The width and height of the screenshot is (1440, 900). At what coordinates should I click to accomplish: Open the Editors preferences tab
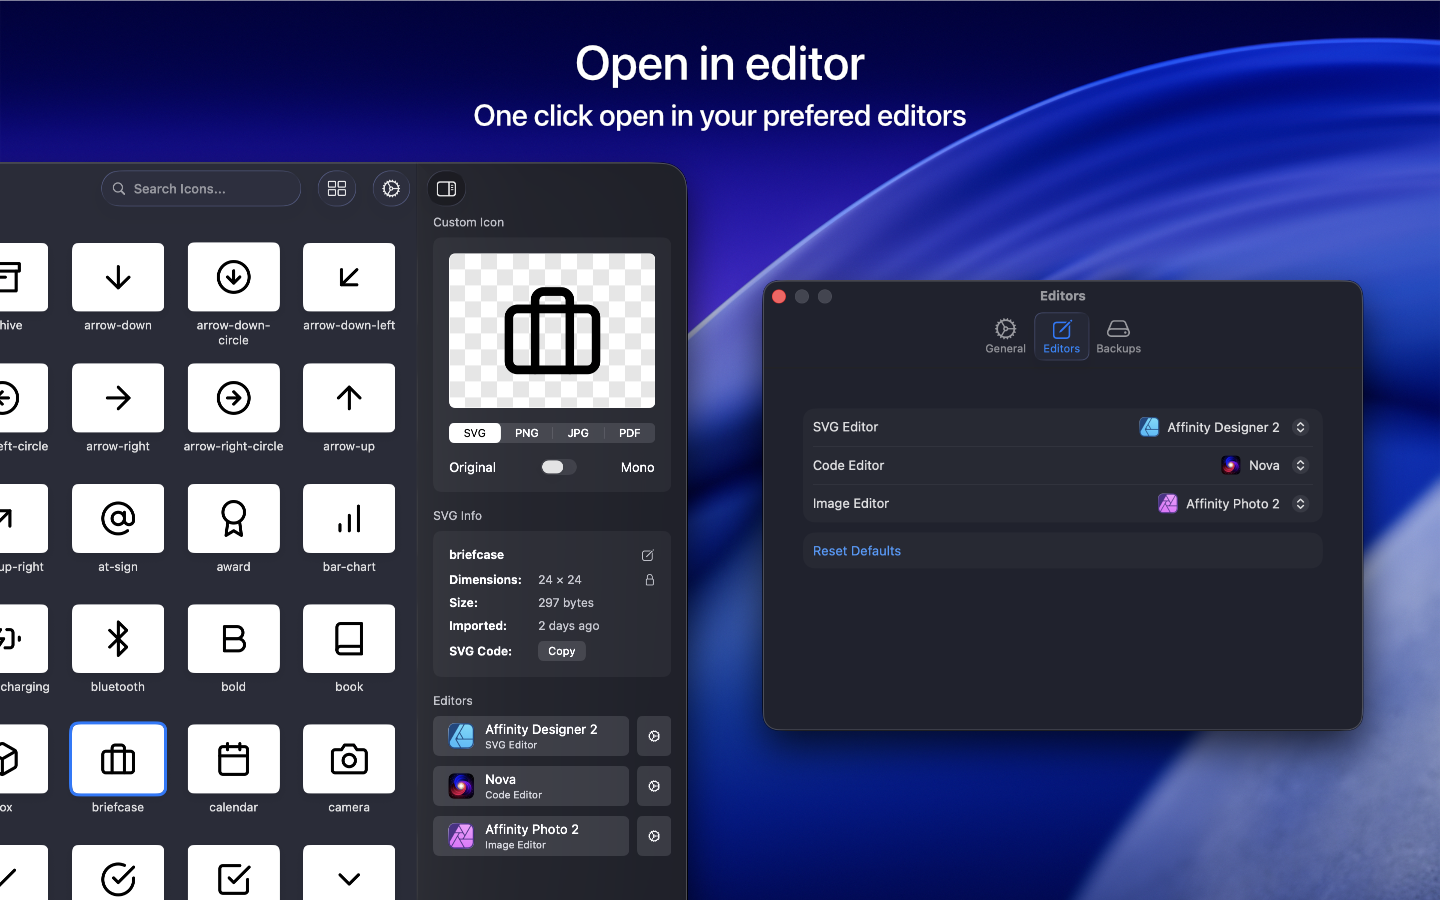pyautogui.click(x=1062, y=336)
